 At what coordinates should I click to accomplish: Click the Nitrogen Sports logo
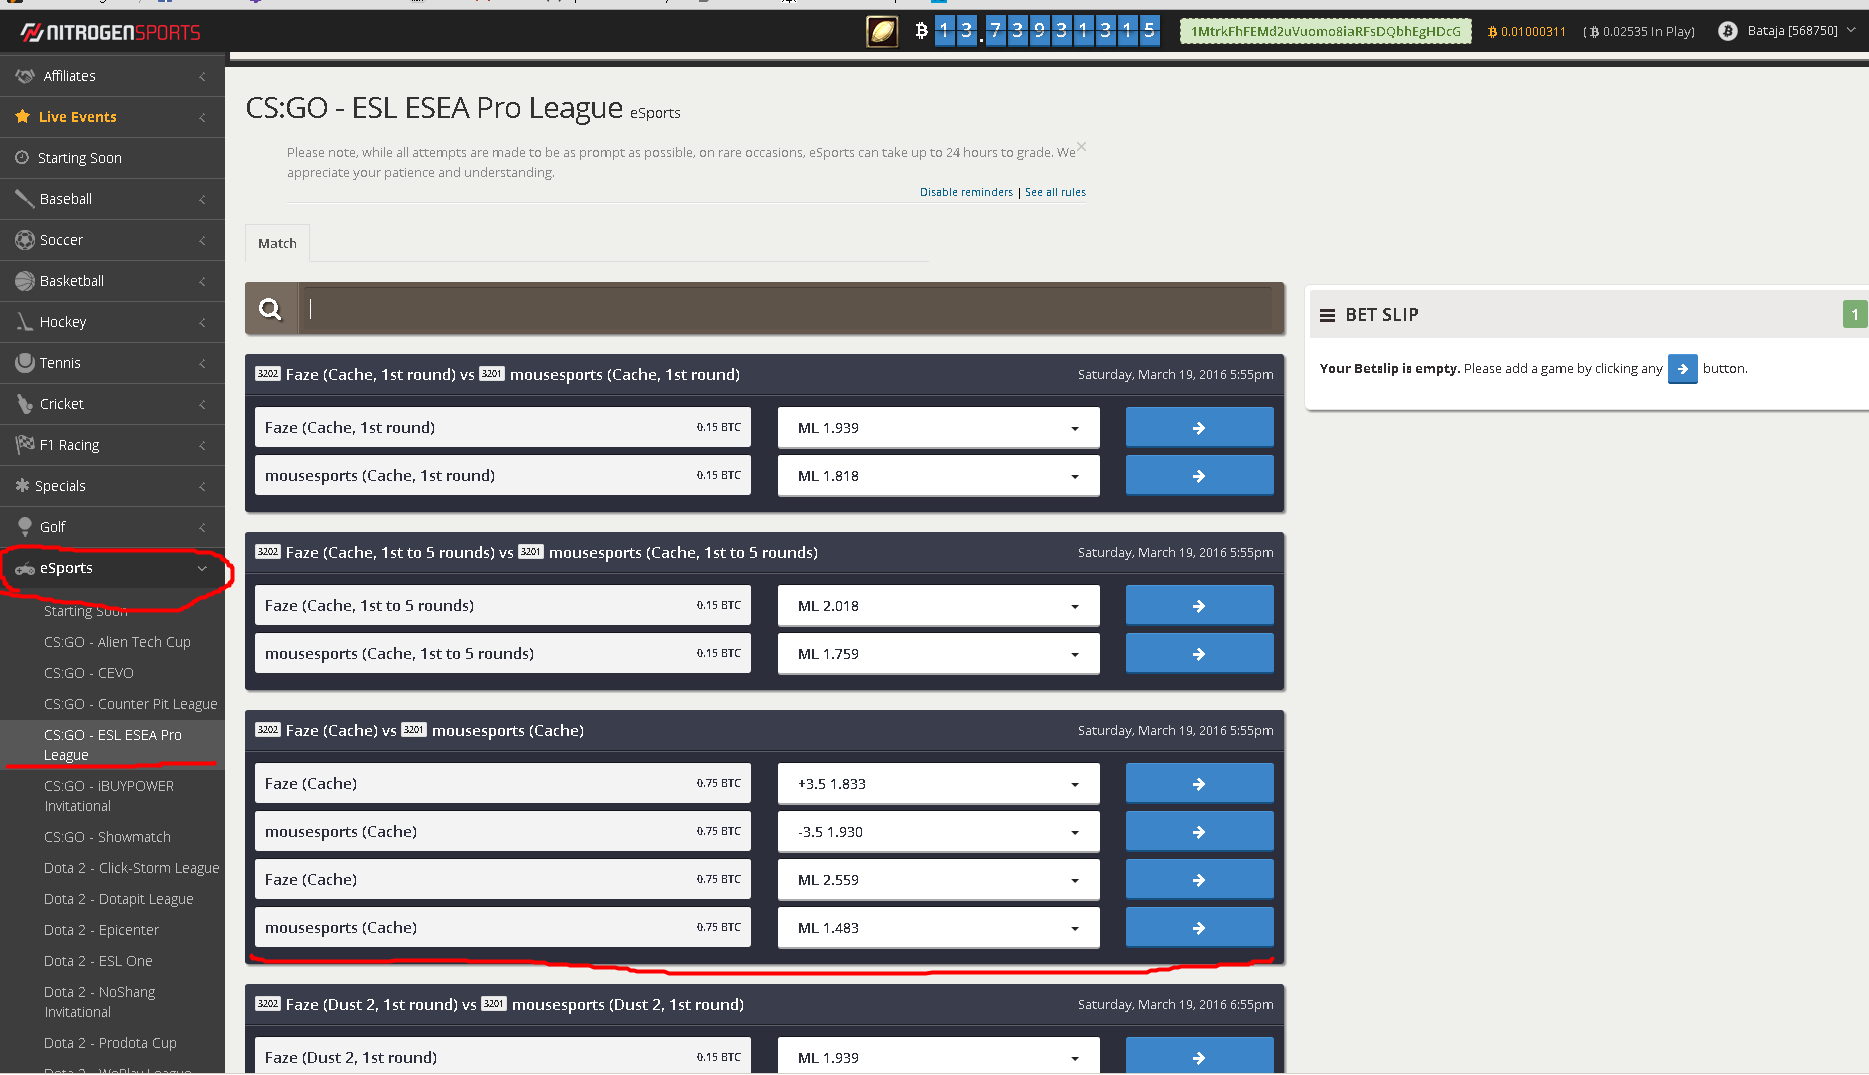(x=110, y=32)
